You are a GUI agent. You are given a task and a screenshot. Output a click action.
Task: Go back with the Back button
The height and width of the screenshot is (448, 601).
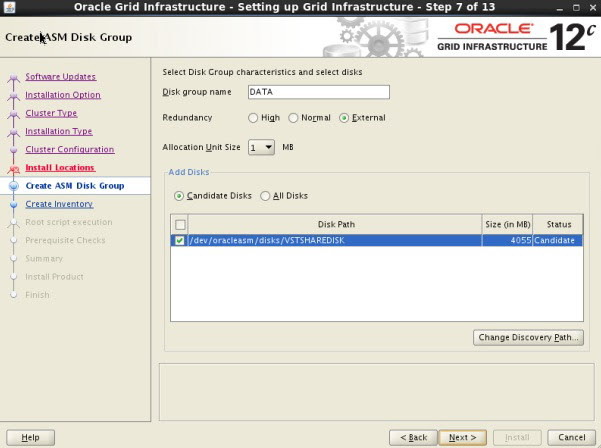coord(413,438)
